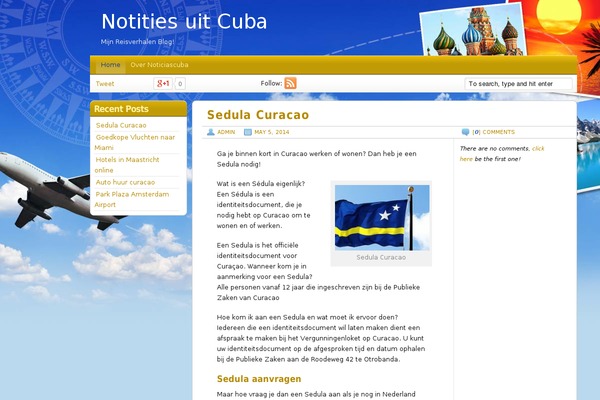
Task: Open the Auto huur curacao post
Action: click(125, 182)
